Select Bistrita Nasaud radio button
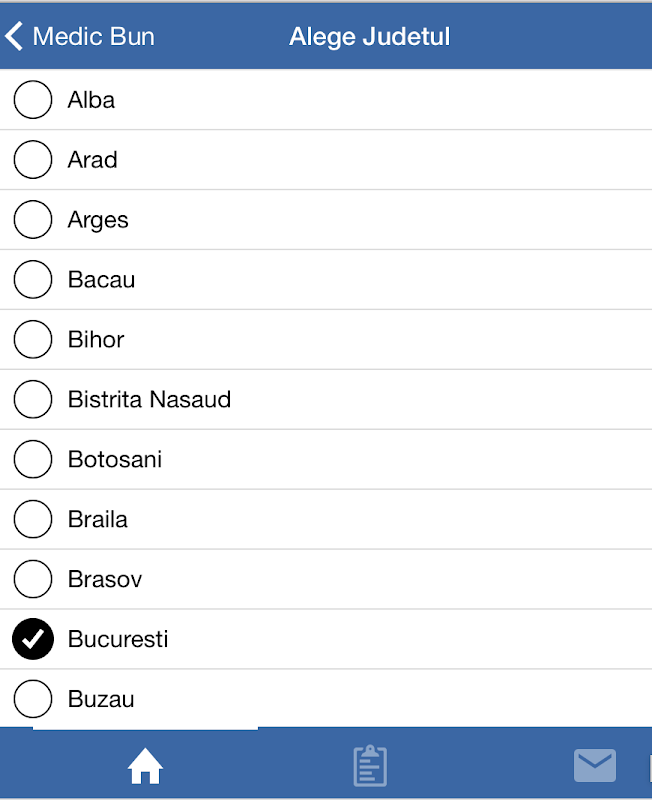The image size is (652, 800). tap(33, 400)
